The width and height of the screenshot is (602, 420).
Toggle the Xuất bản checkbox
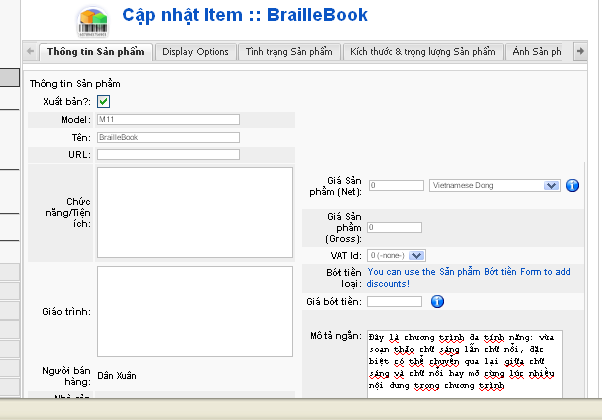click(x=104, y=101)
